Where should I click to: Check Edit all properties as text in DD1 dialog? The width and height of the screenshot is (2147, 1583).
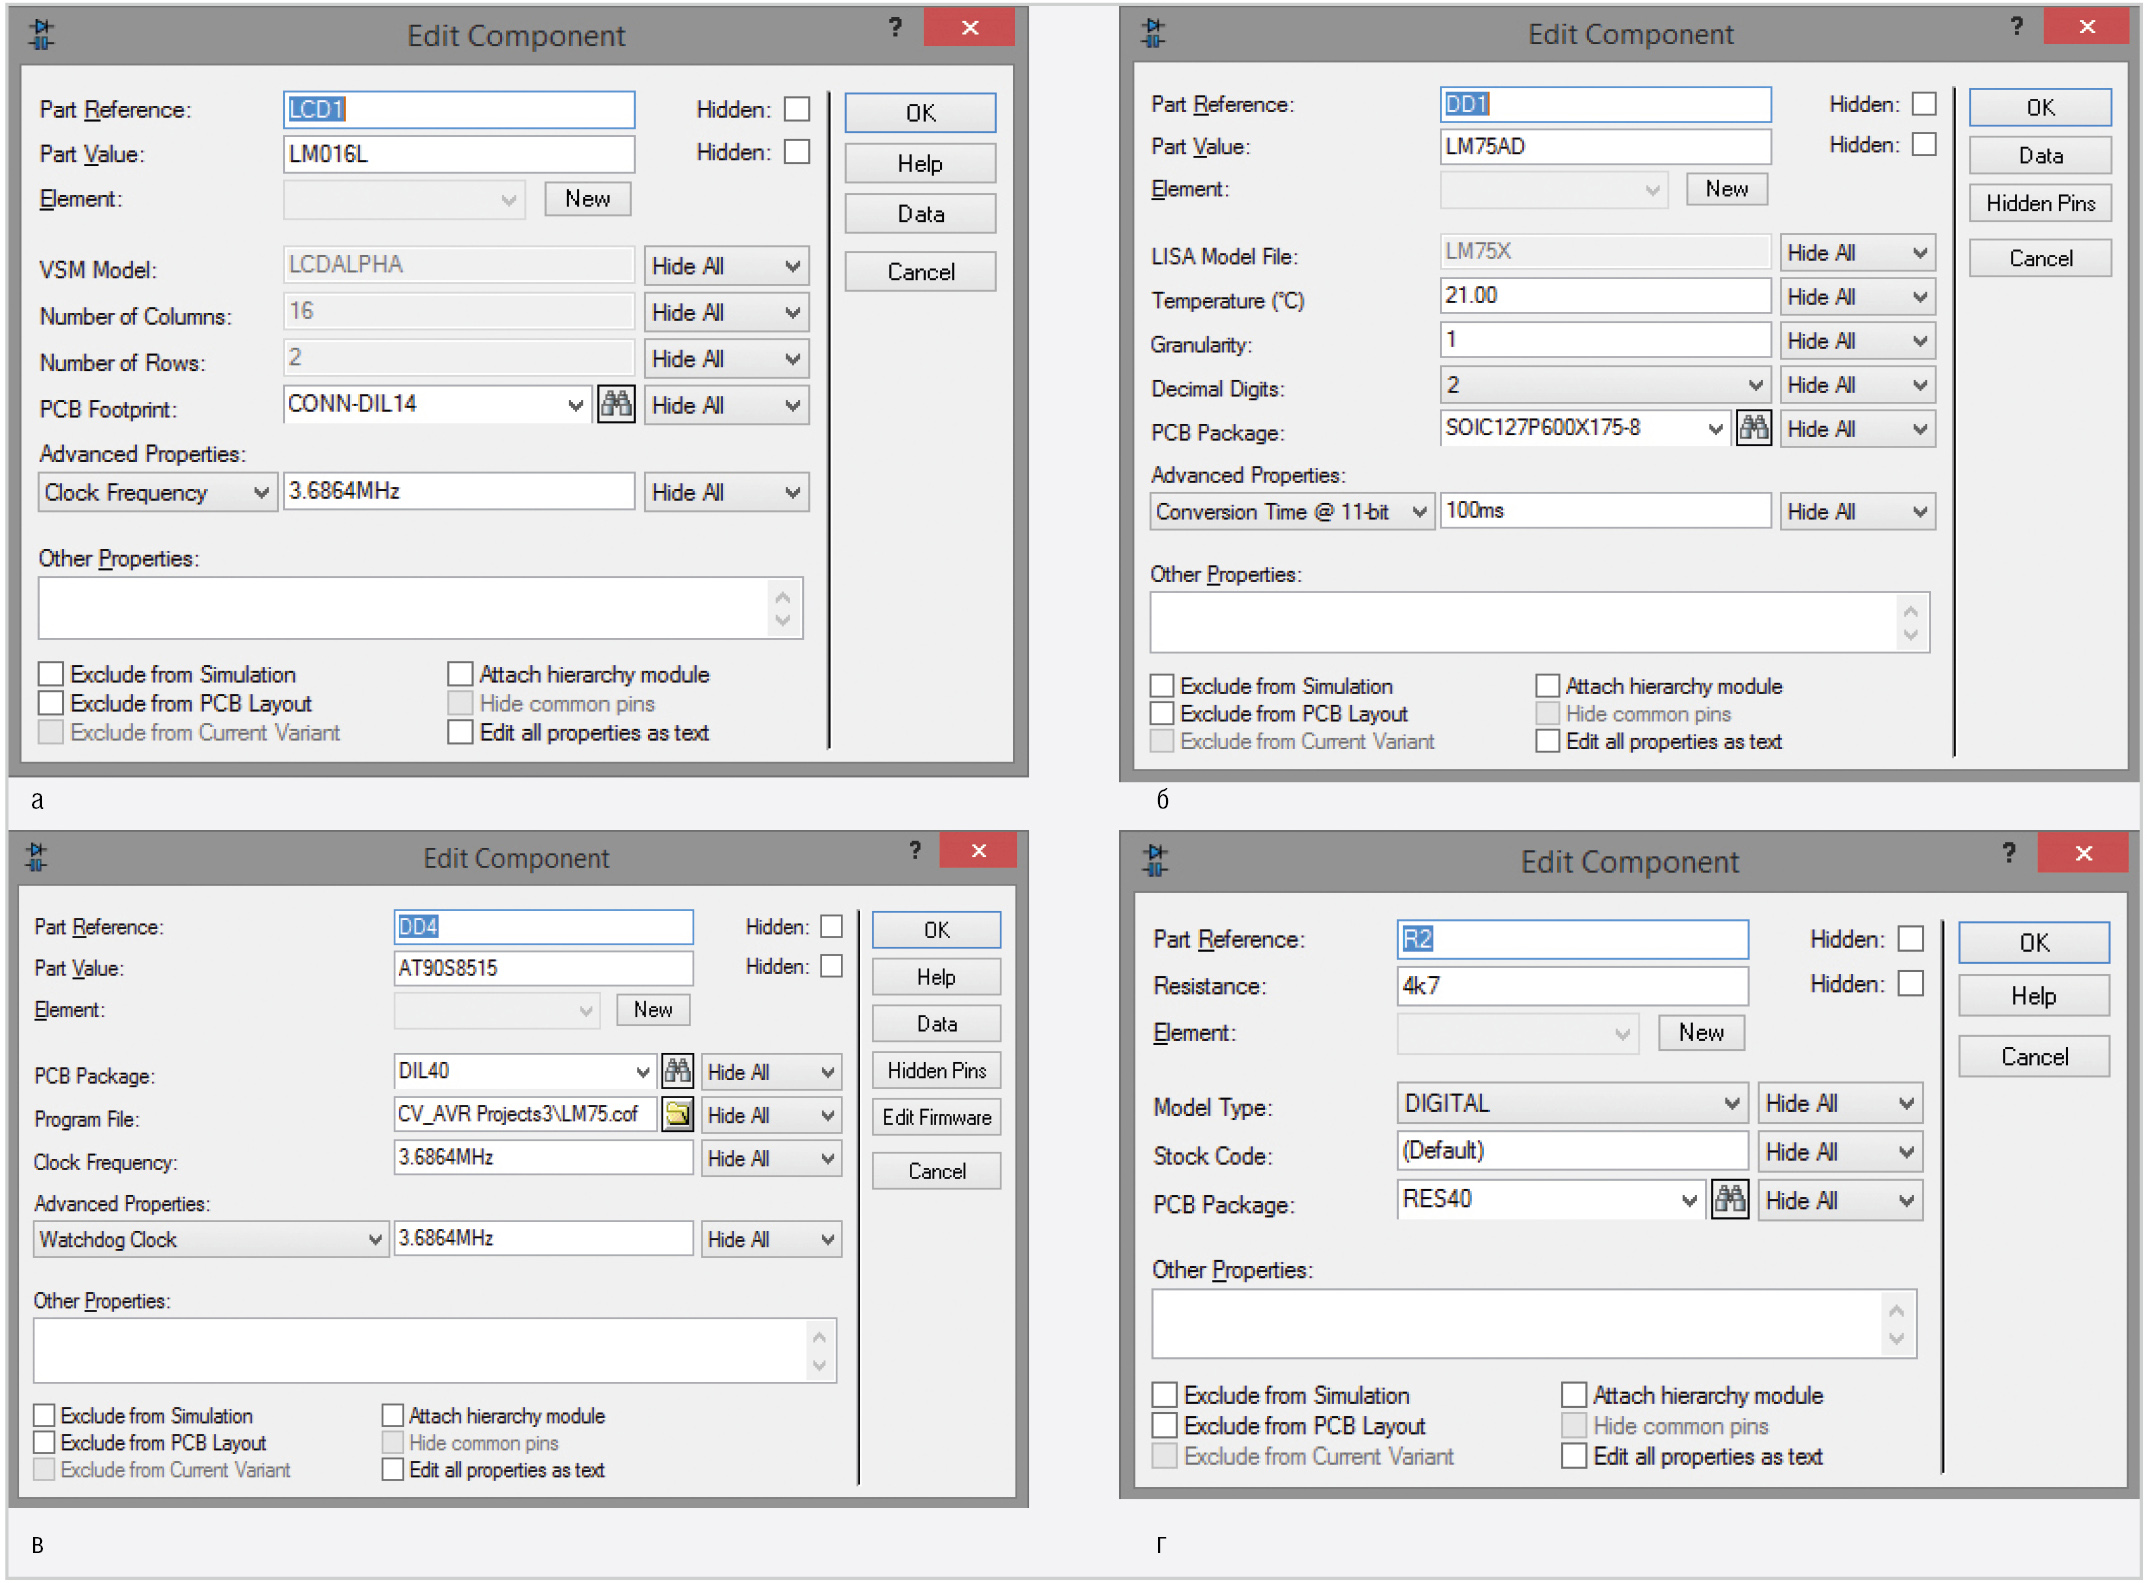click(x=1547, y=742)
